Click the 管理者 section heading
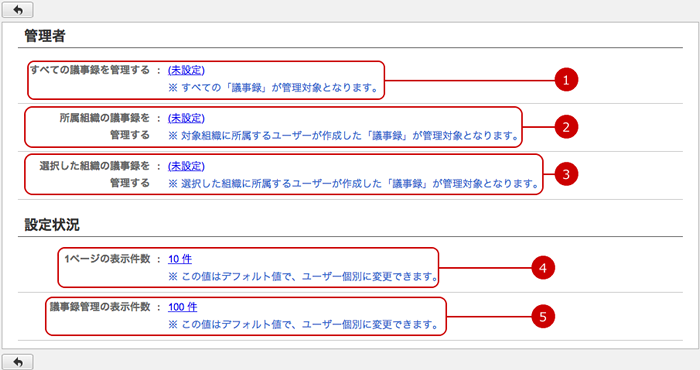 [x=45, y=36]
